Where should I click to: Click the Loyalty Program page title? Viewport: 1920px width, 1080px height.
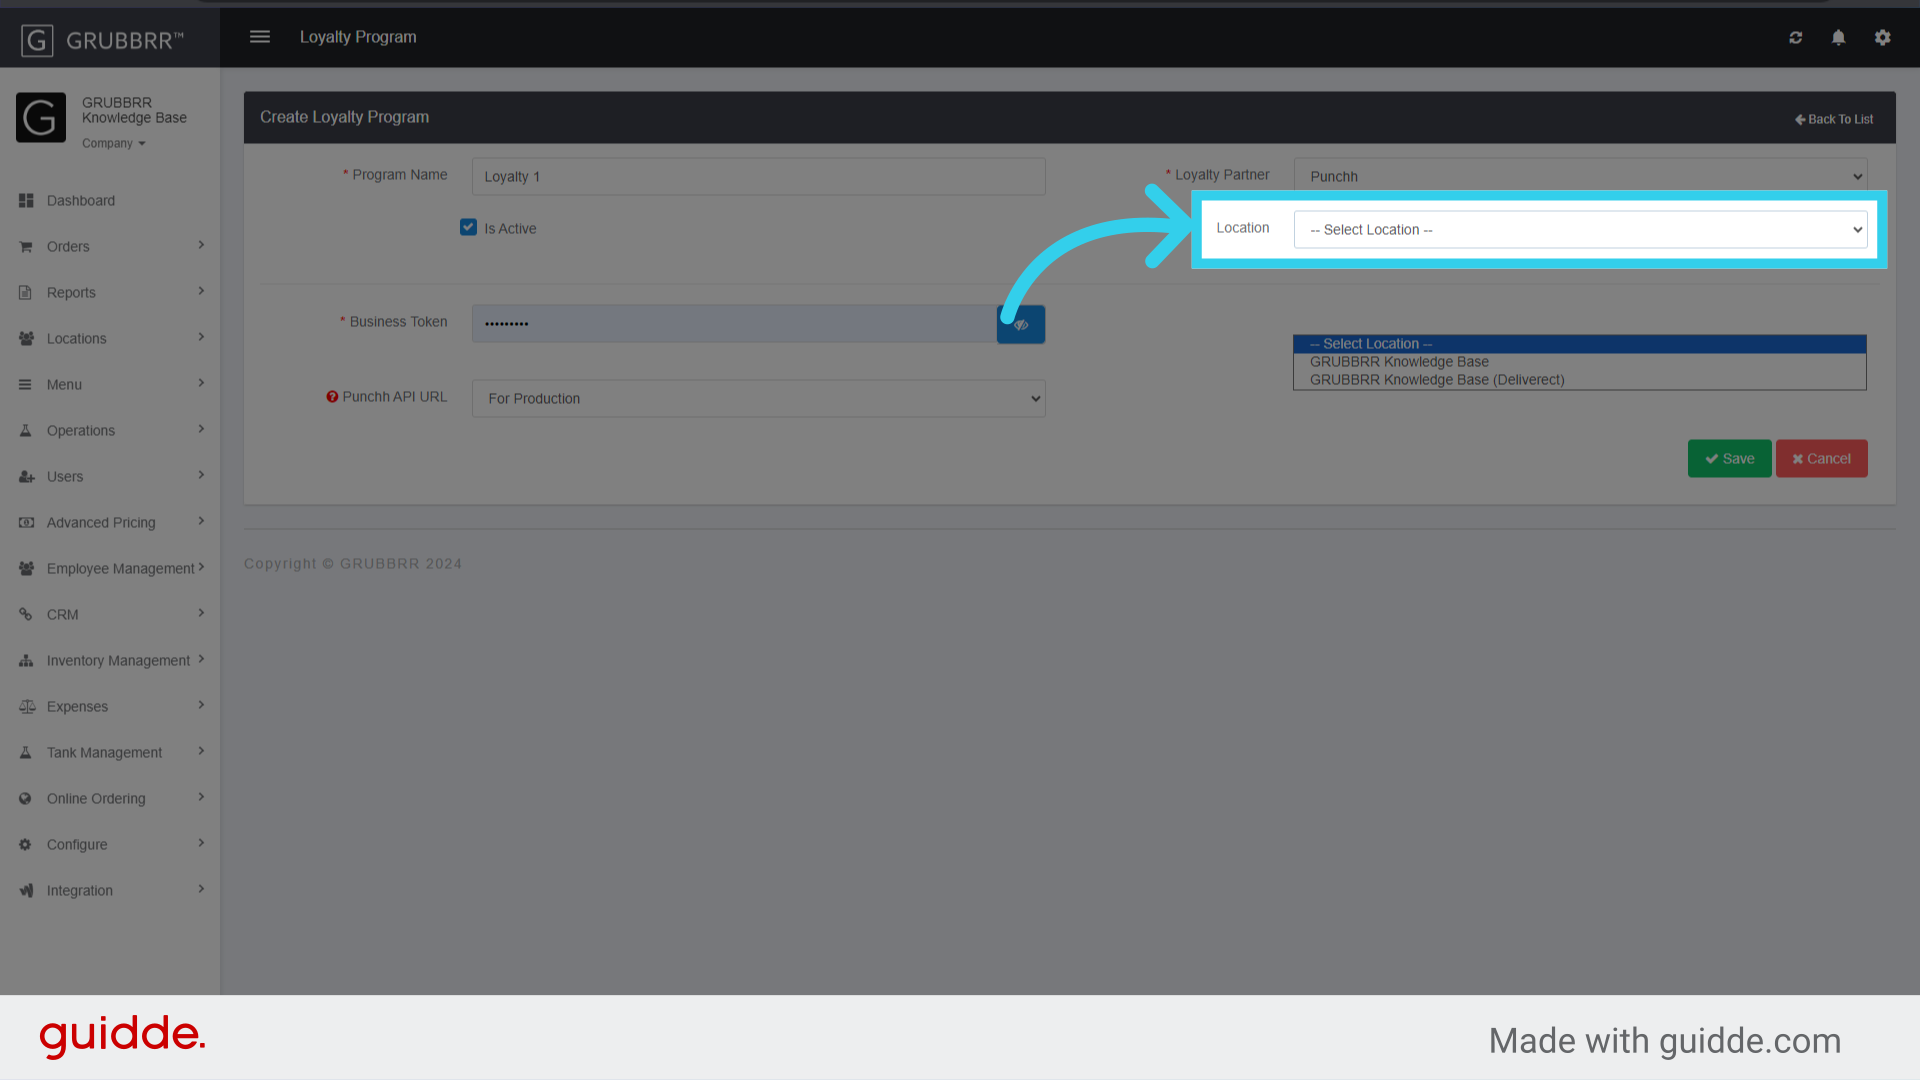[358, 37]
